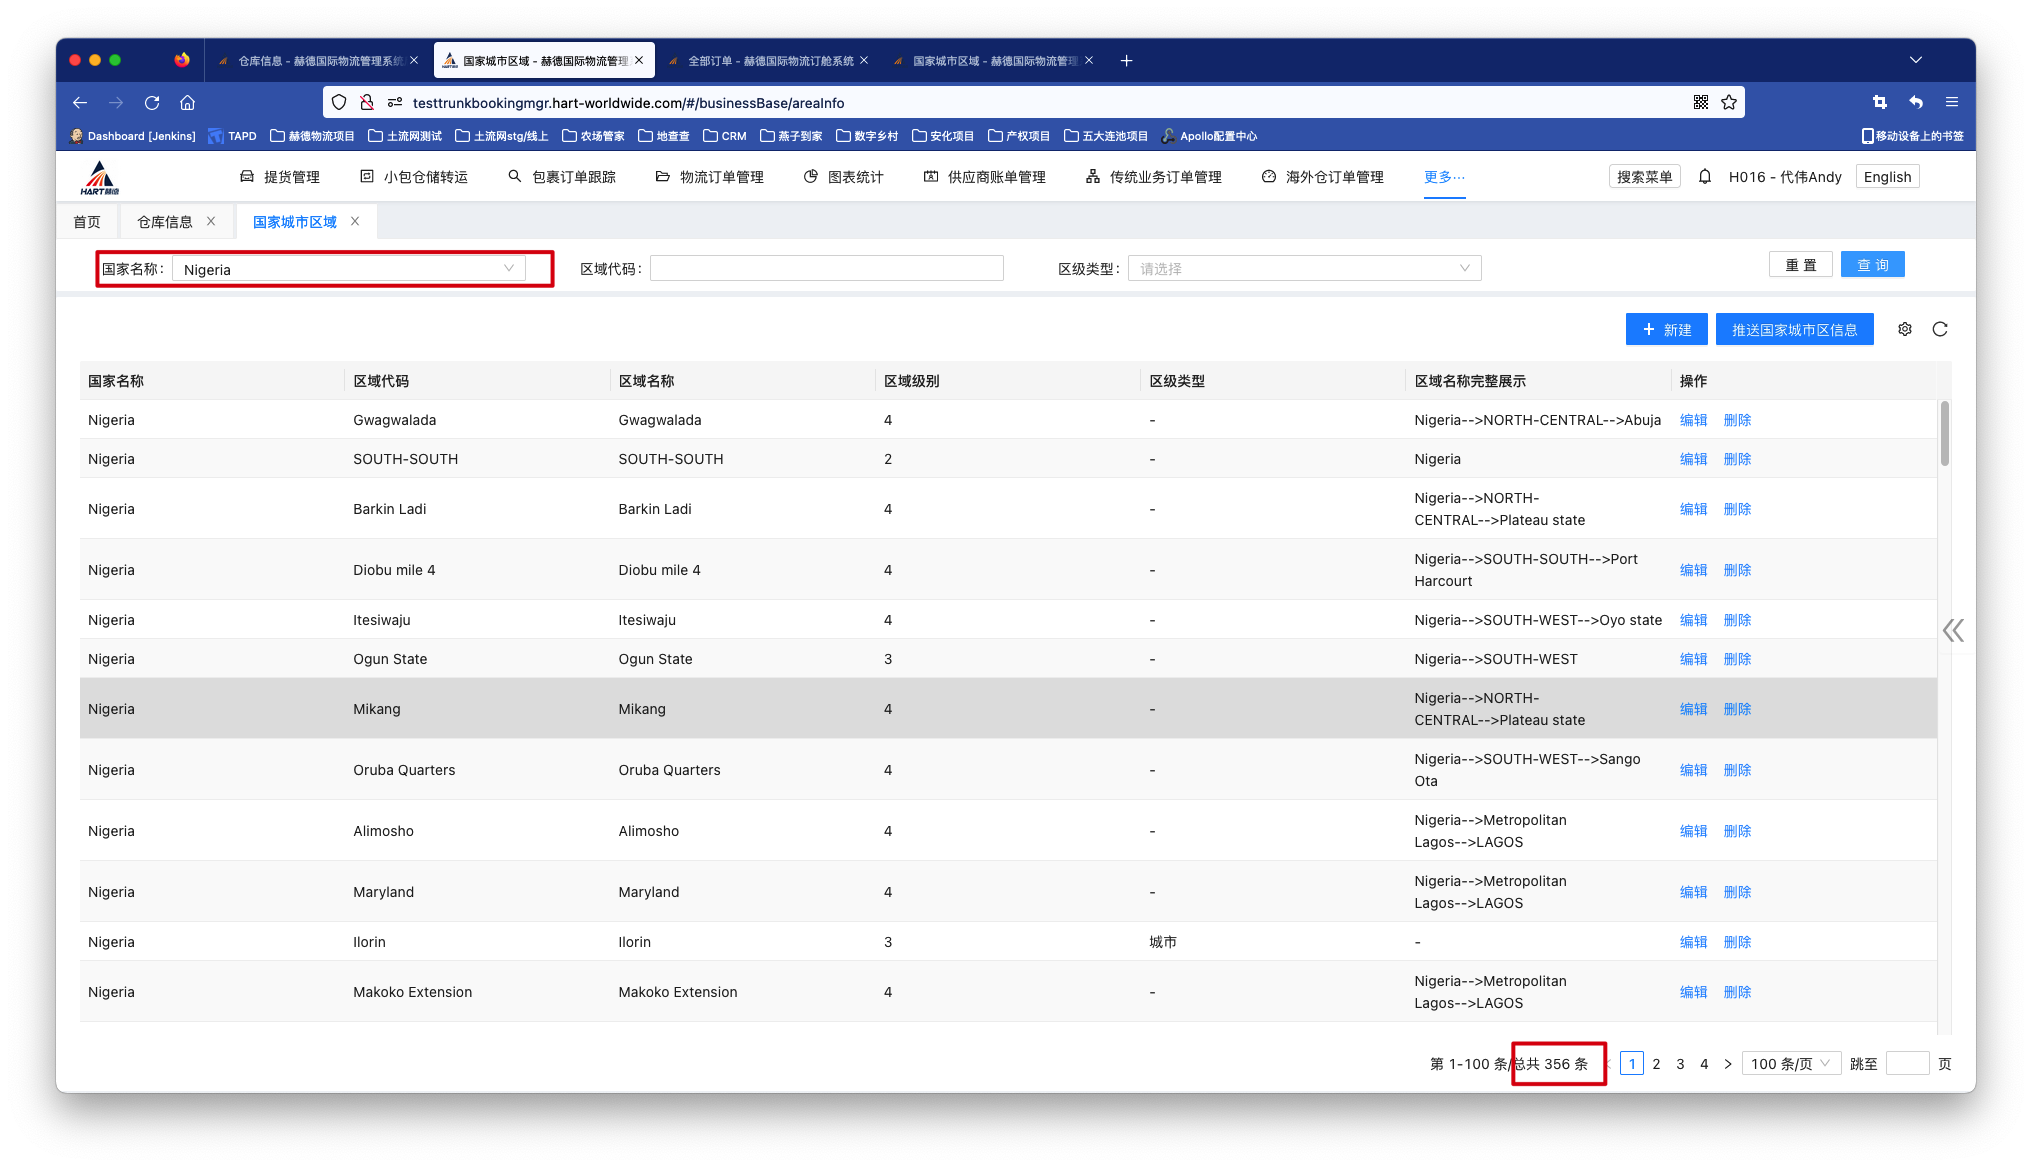This screenshot has height=1167, width=2032.
Task: Click the 区域代码 input field
Action: click(x=826, y=268)
